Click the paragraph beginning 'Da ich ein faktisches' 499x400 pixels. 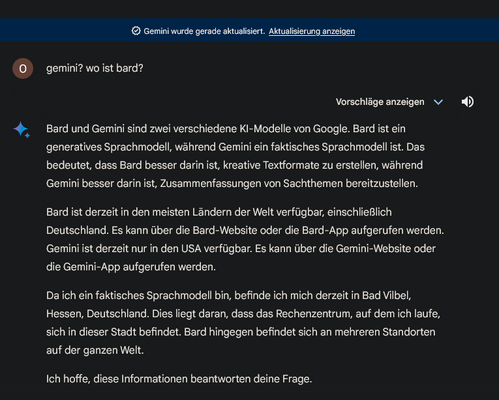pos(243,323)
